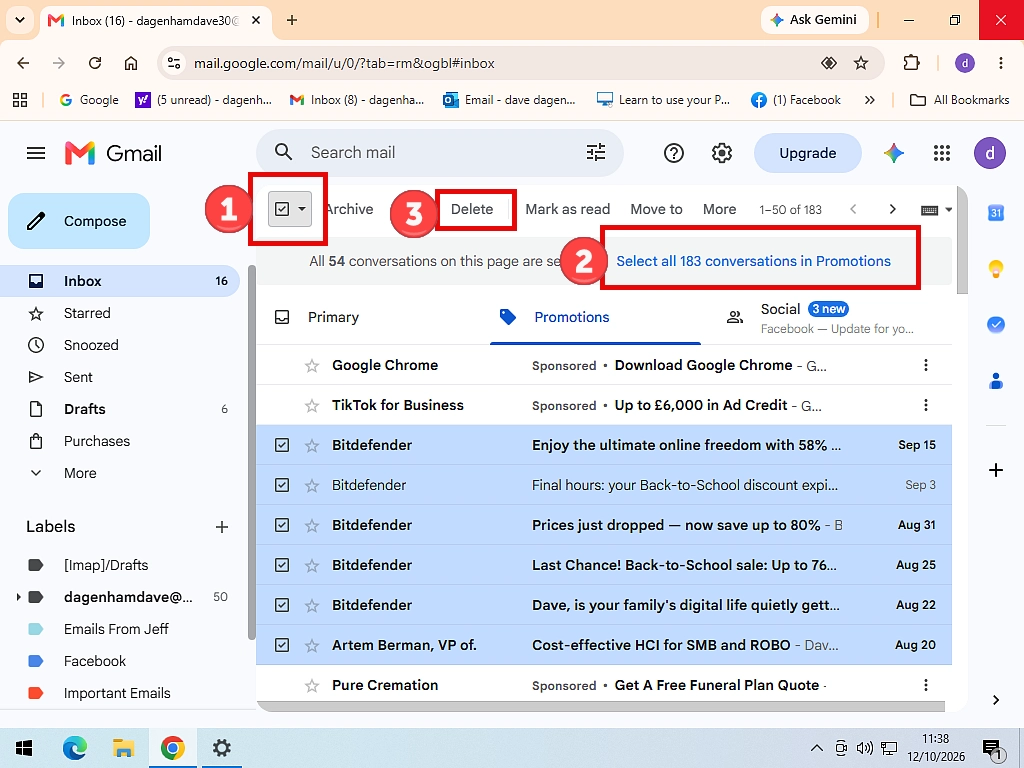
Task: Open Tasks icon in side panel
Action: click(x=996, y=325)
